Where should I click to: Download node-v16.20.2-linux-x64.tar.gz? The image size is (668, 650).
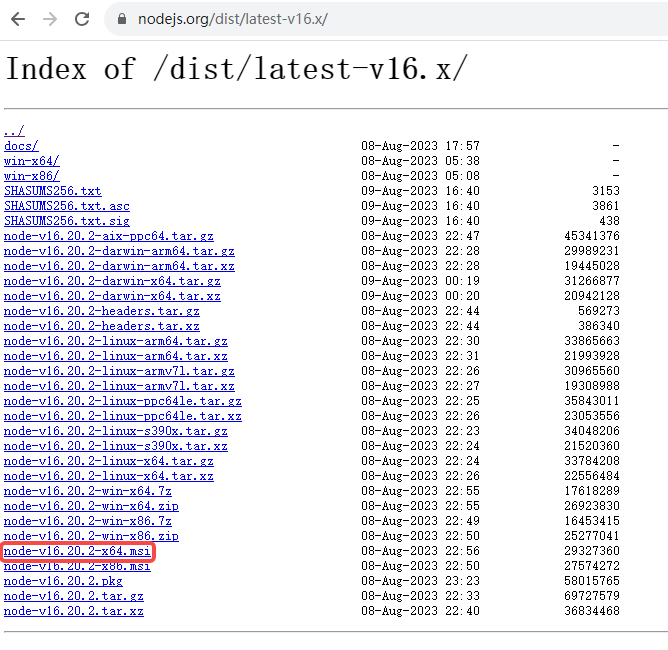[109, 461]
